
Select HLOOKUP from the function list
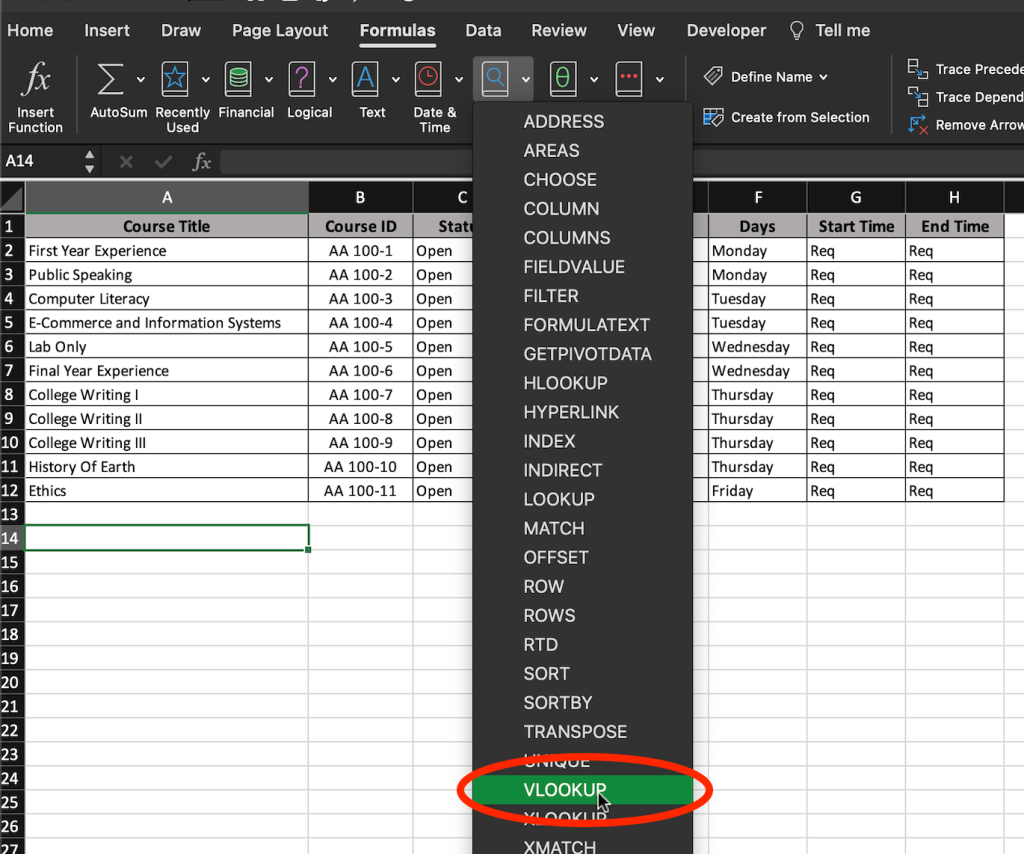(582, 383)
